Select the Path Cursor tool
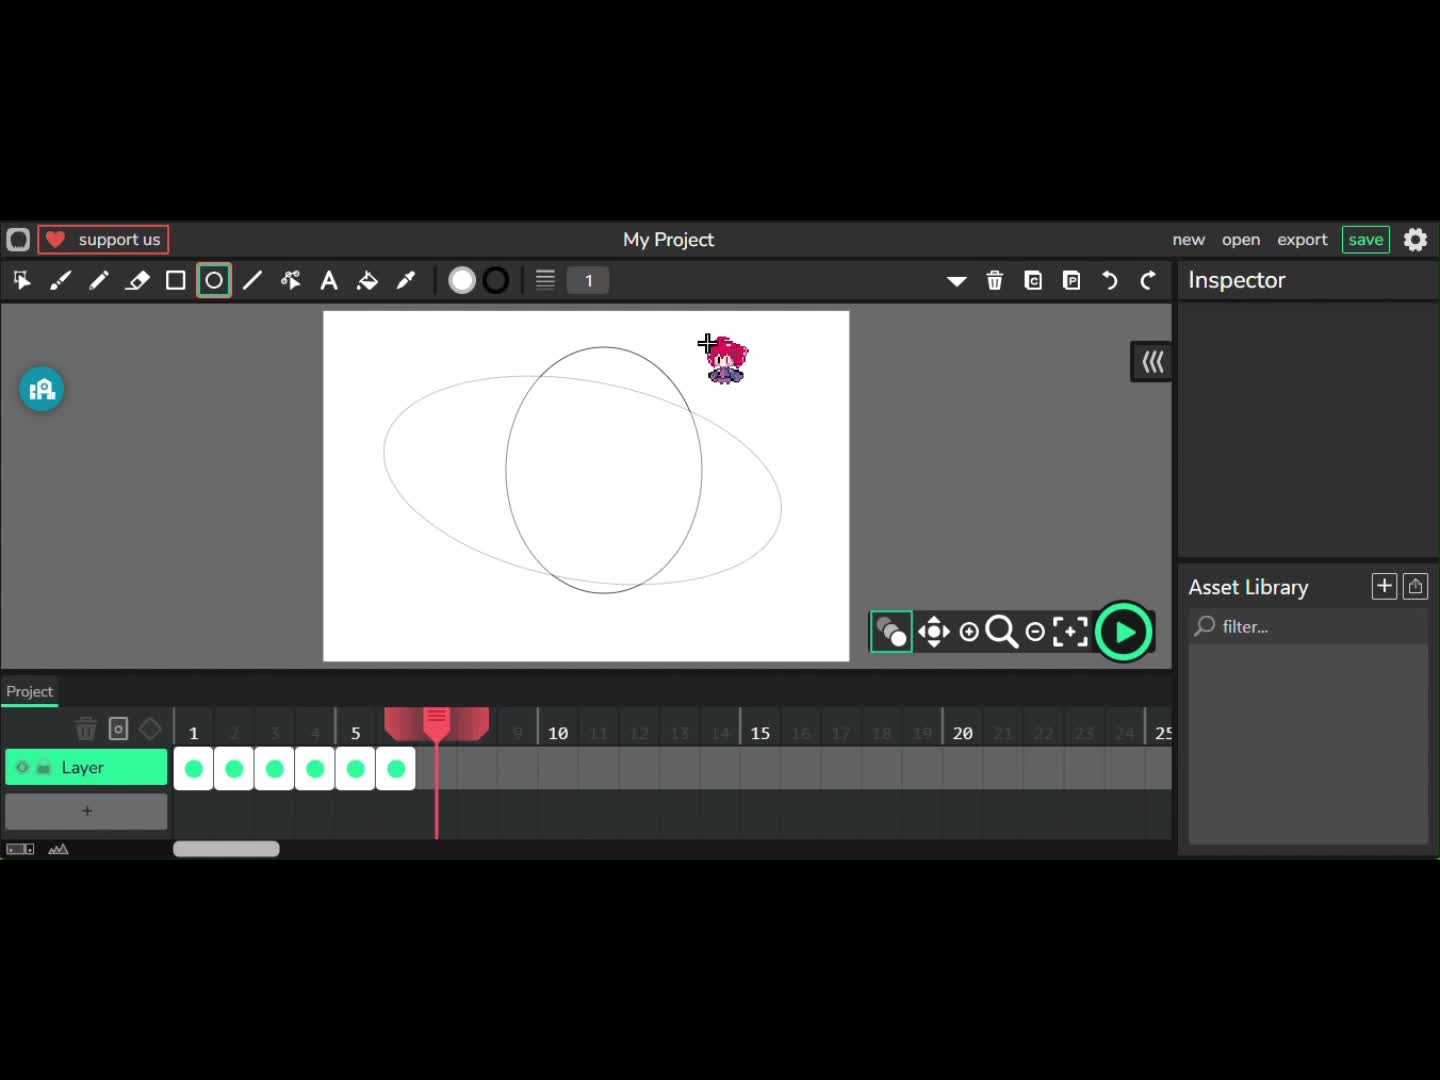 click(x=291, y=281)
